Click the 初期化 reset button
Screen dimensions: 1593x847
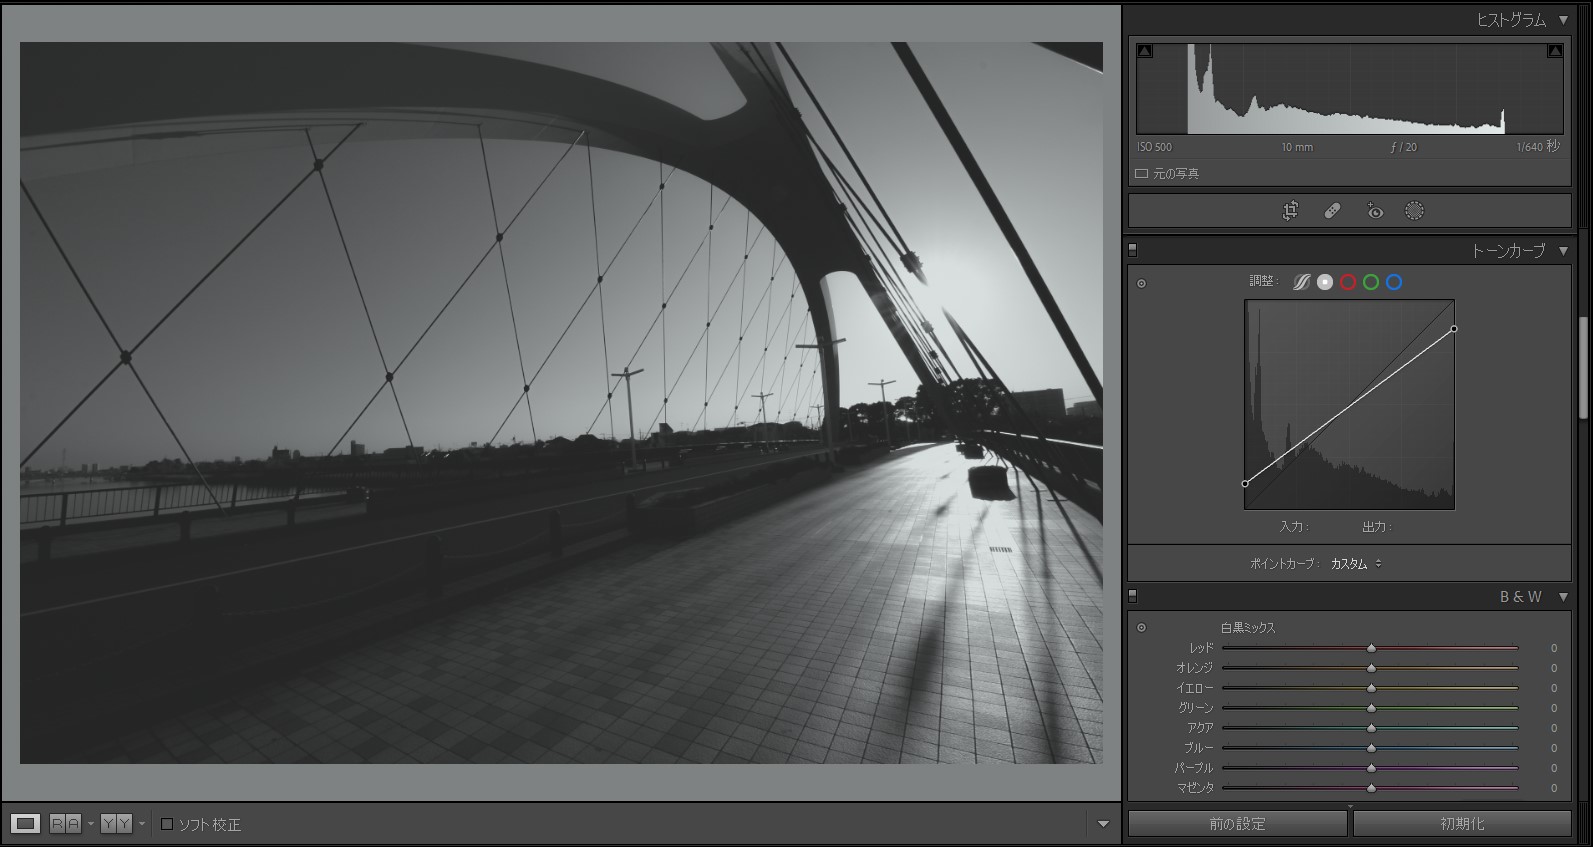coord(1461,824)
